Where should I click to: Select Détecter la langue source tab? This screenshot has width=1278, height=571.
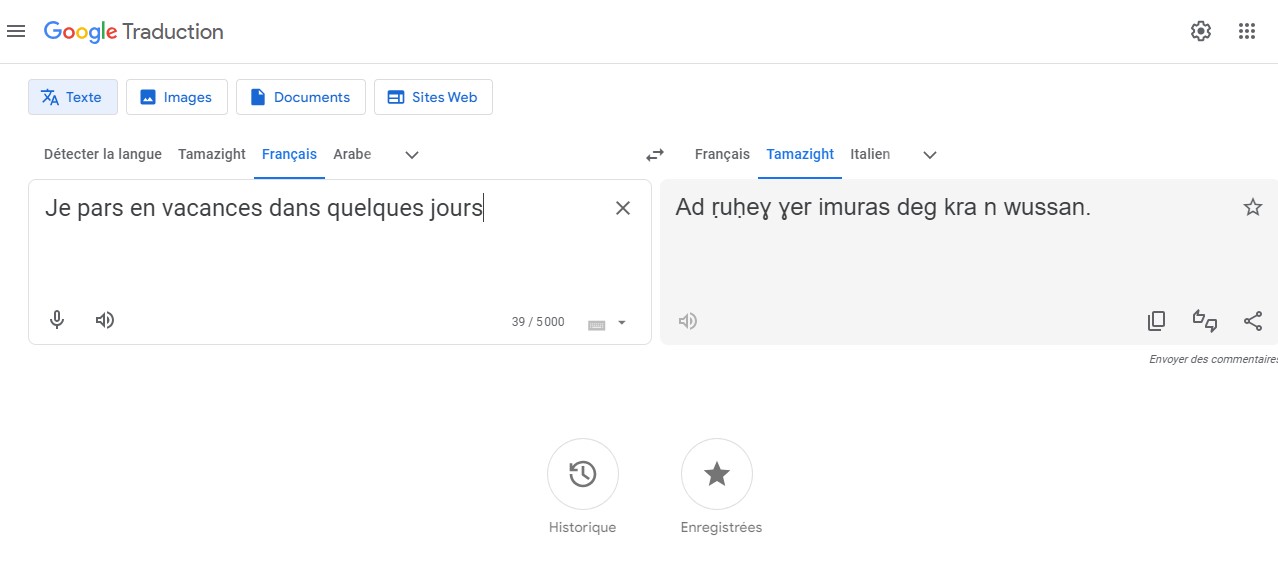(x=103, y=154)
